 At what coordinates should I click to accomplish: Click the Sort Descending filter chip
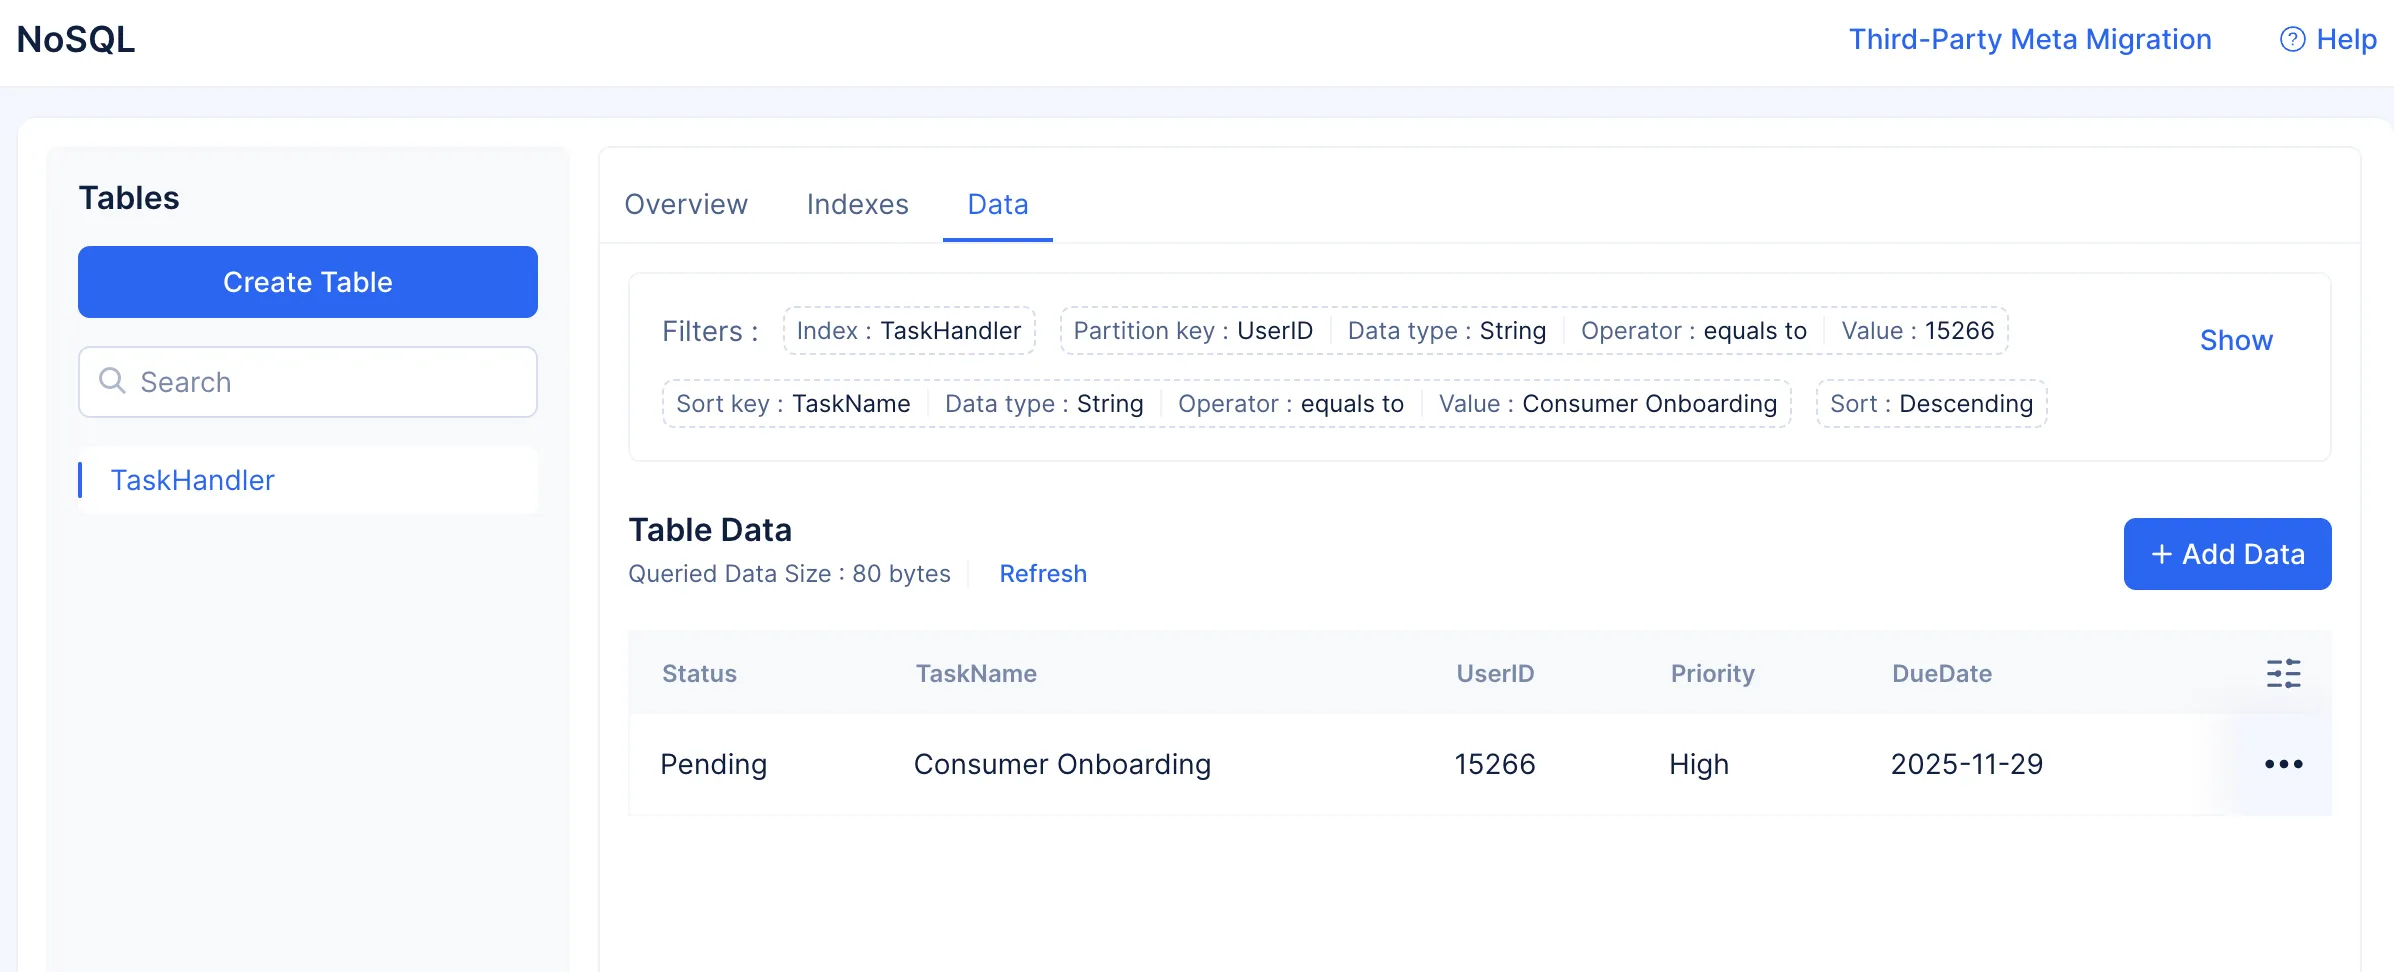(x=1931, y=404)
